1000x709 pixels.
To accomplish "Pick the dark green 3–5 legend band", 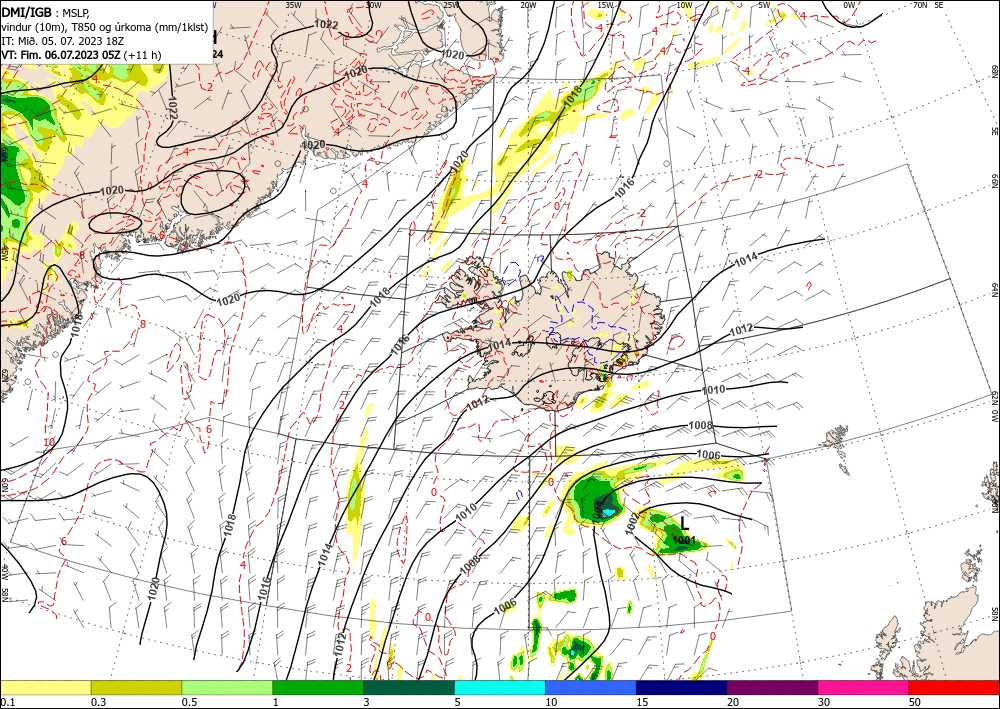I will [x=409, y=687].
